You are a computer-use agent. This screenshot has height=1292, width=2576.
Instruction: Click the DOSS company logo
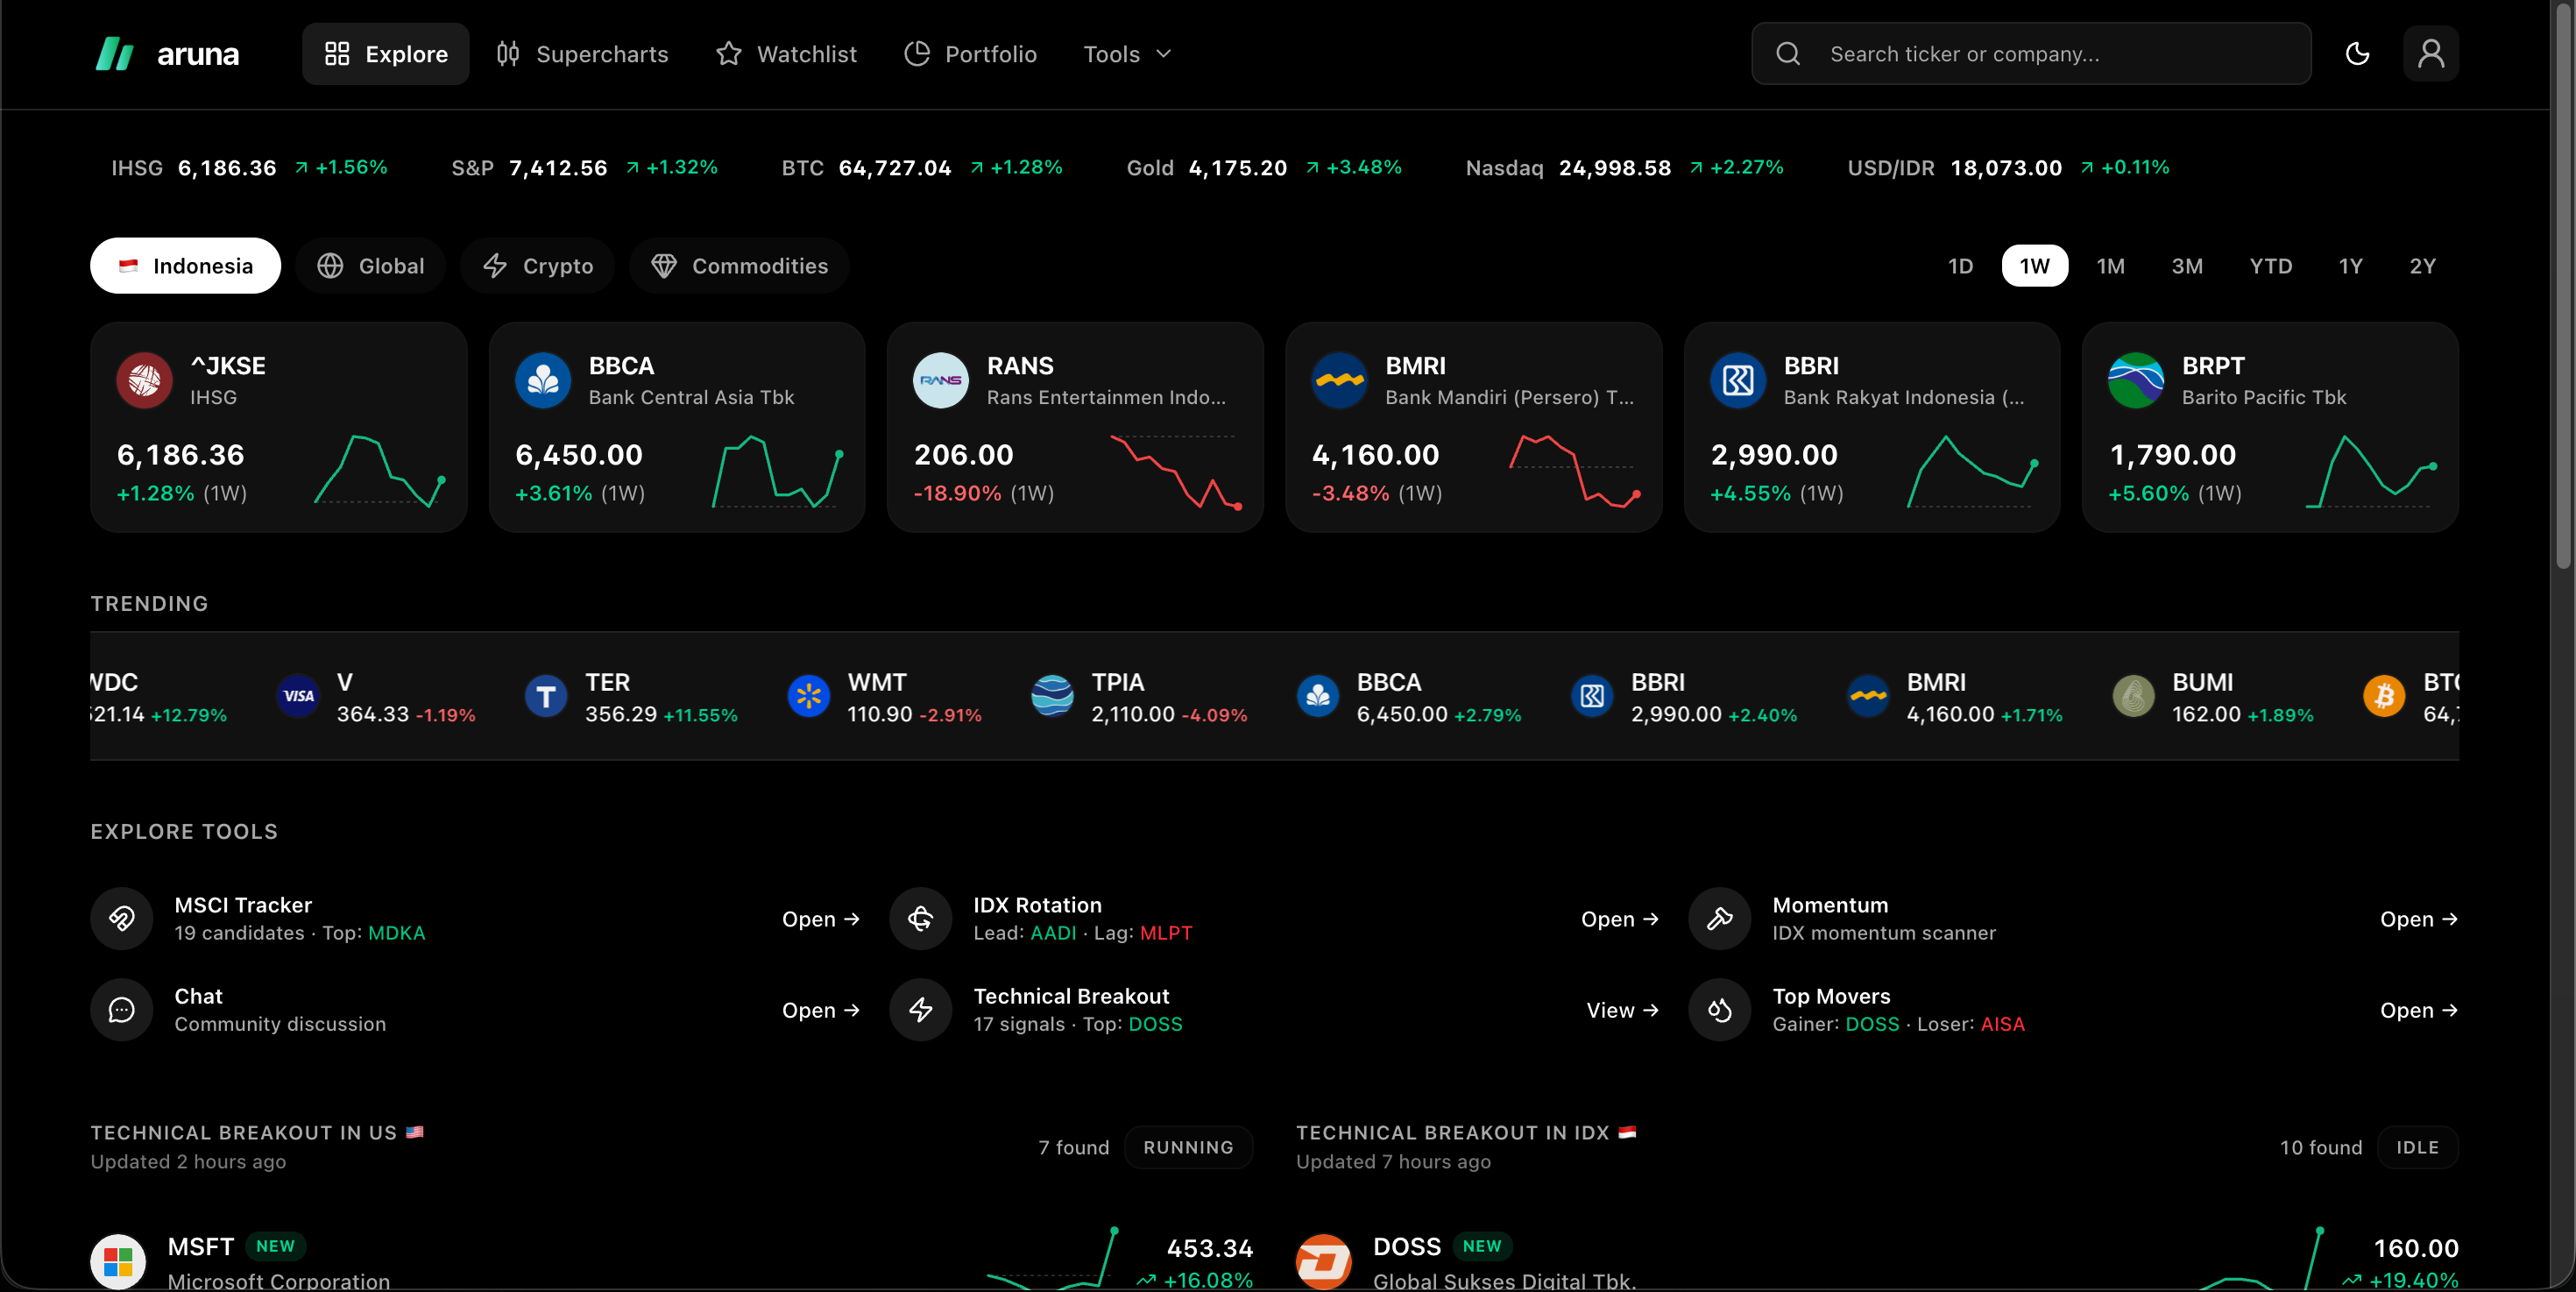coord(1324,1261)
